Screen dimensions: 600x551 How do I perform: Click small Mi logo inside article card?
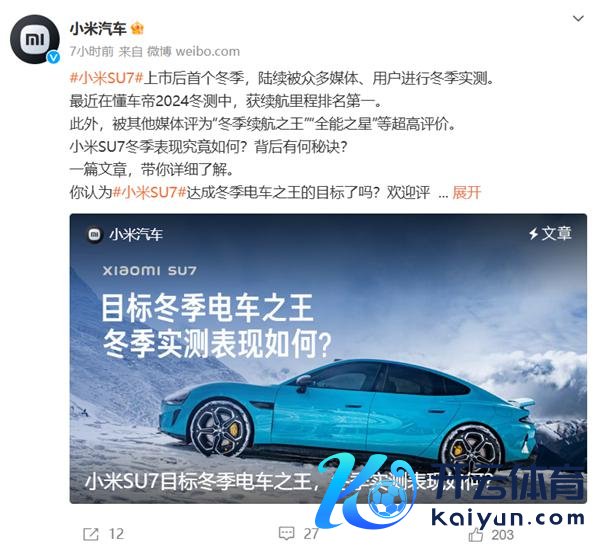coord(95,234)
